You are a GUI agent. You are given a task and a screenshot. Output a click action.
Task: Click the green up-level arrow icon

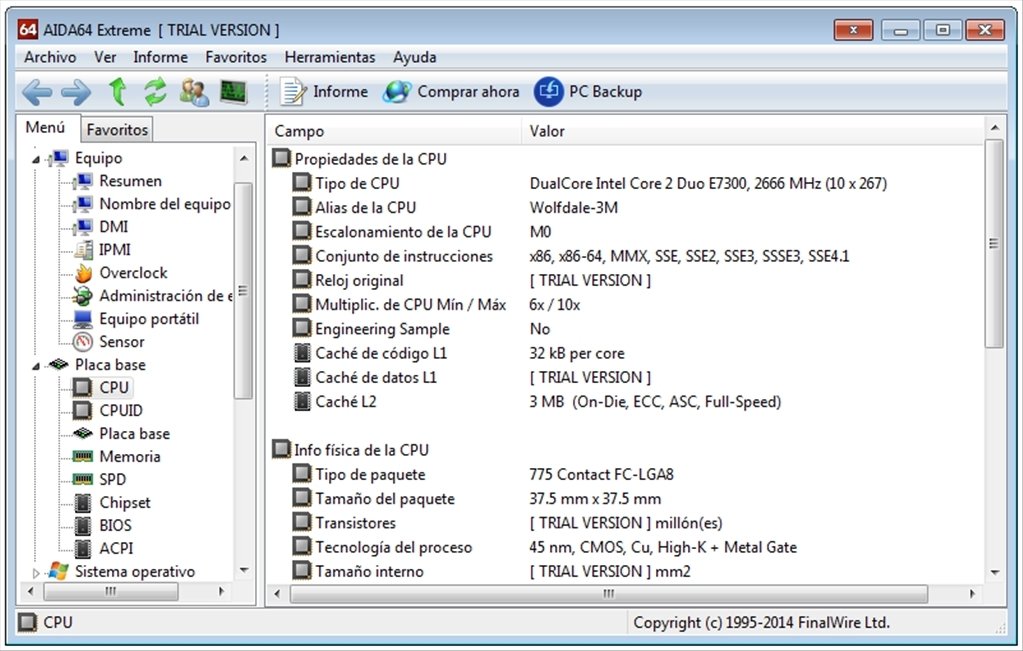click(117, 91)
